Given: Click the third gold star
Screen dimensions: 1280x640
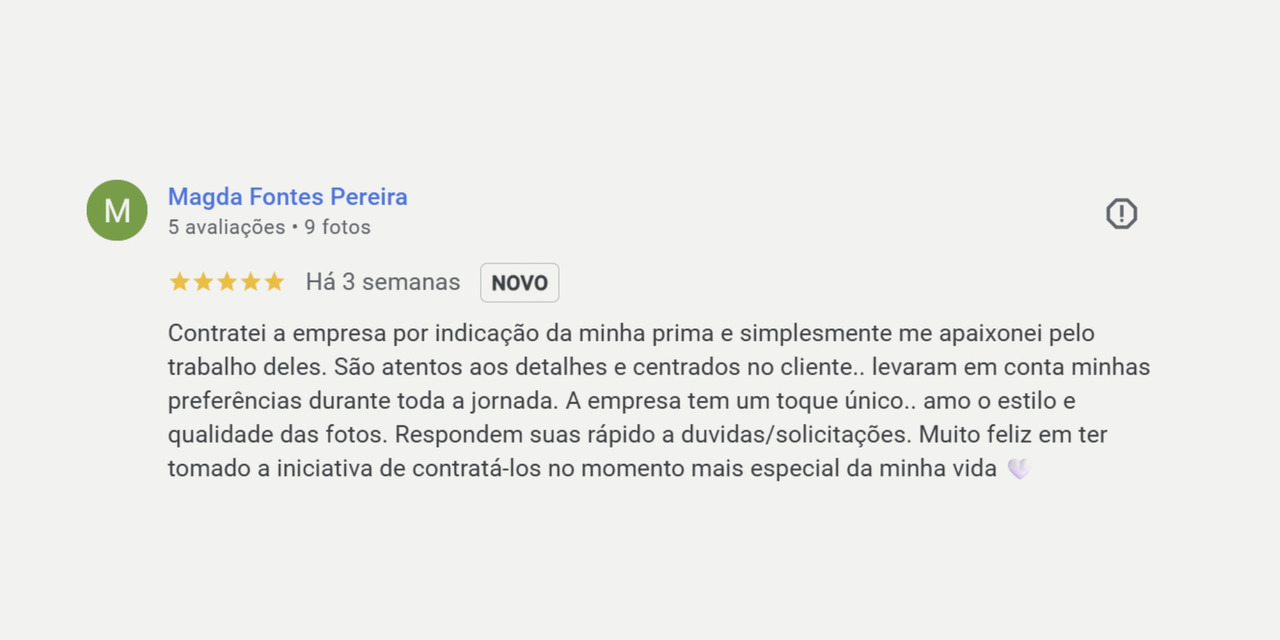Looking at the screenshot, I should pos(227,282).
